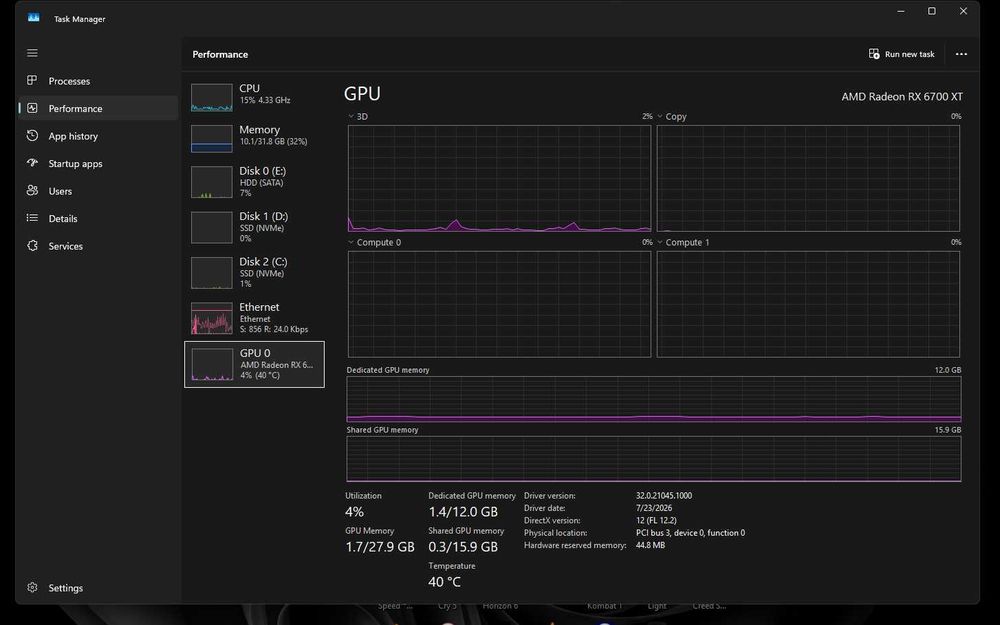Click the Services puzzle icon
This screenshot has height=625, width=1000.
[x=33, y=246]
